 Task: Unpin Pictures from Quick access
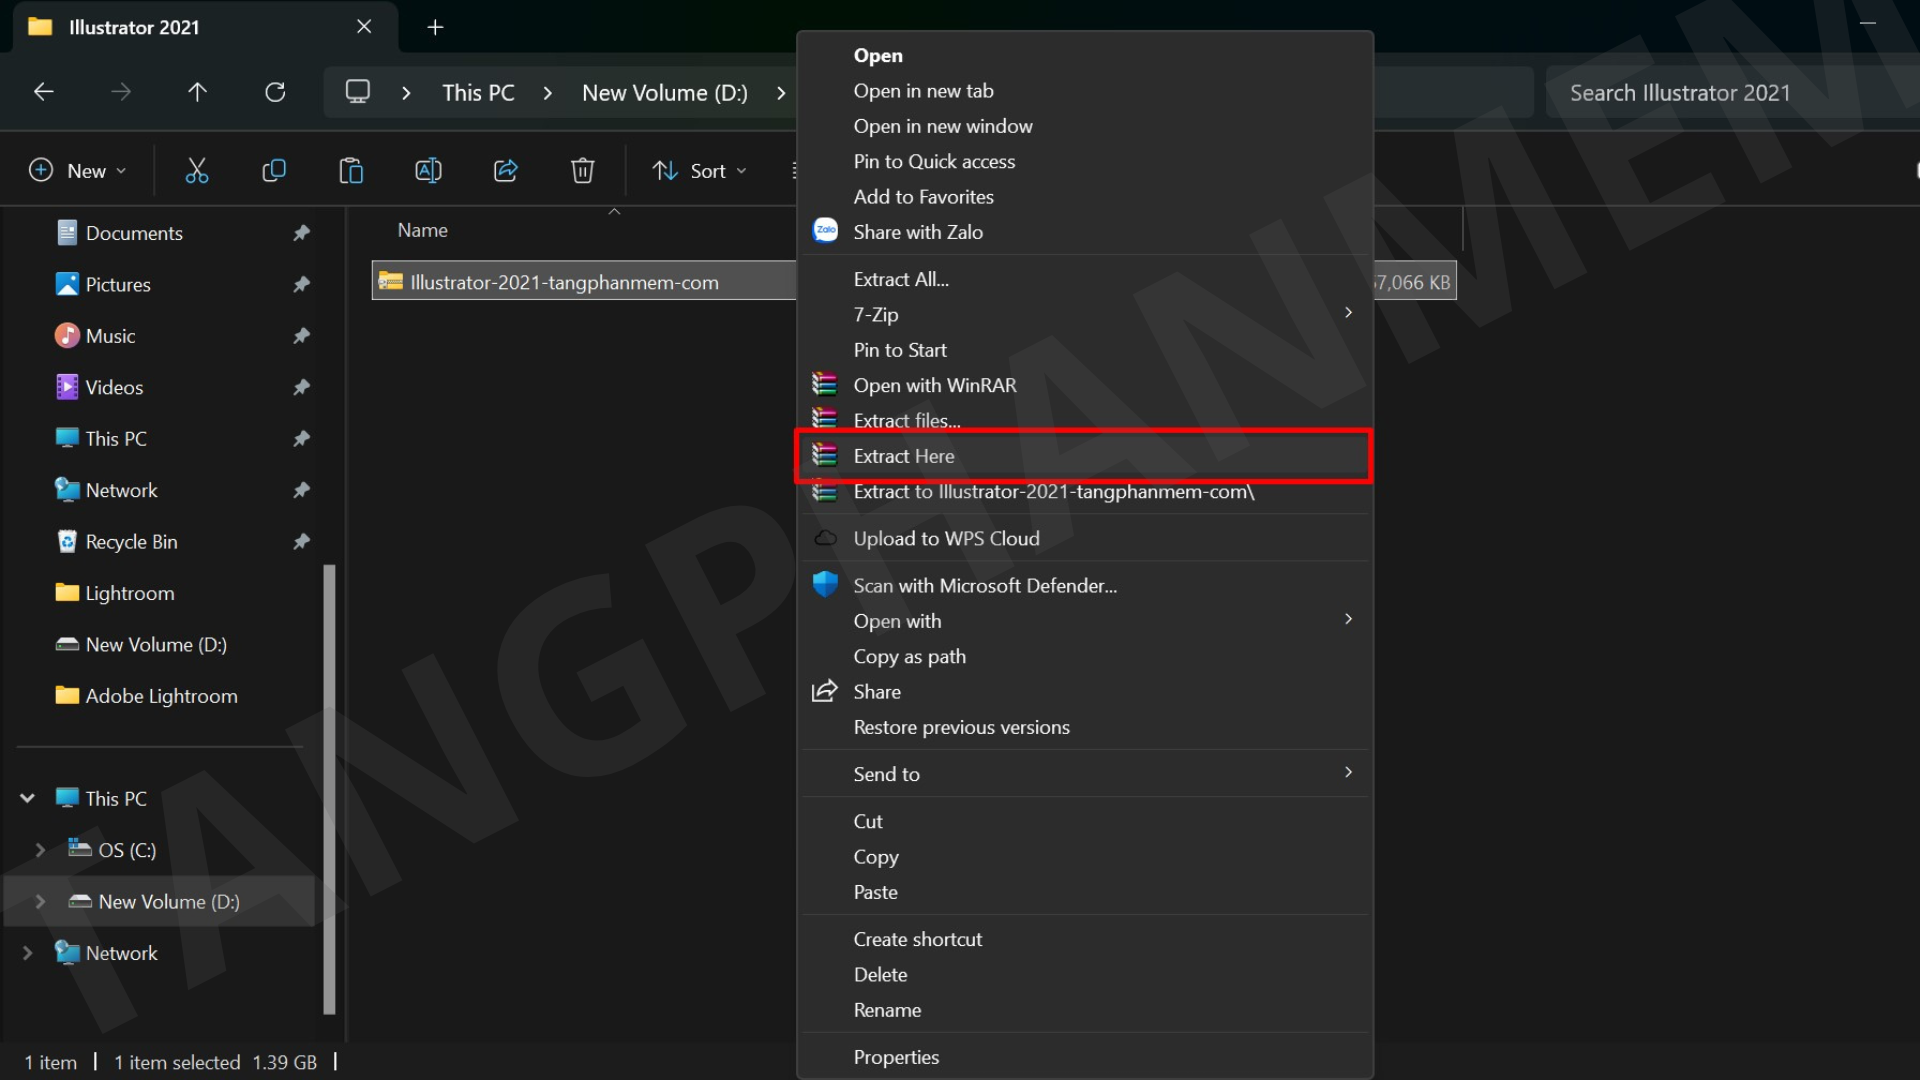(301, 284)
